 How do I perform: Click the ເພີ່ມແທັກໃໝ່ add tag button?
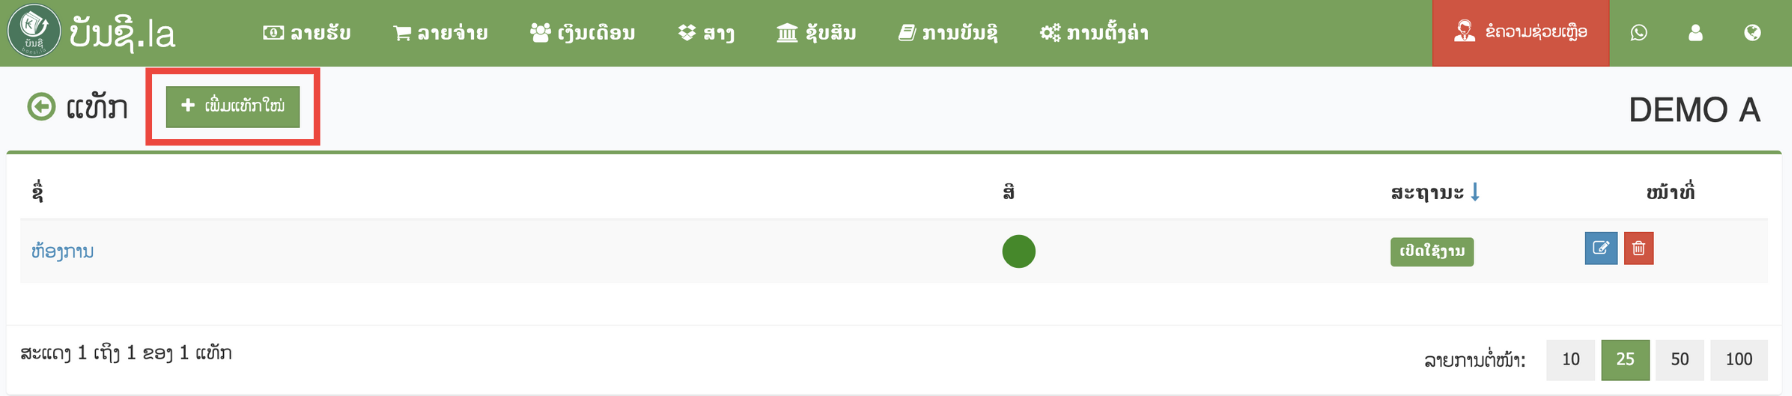coord(233,106)
